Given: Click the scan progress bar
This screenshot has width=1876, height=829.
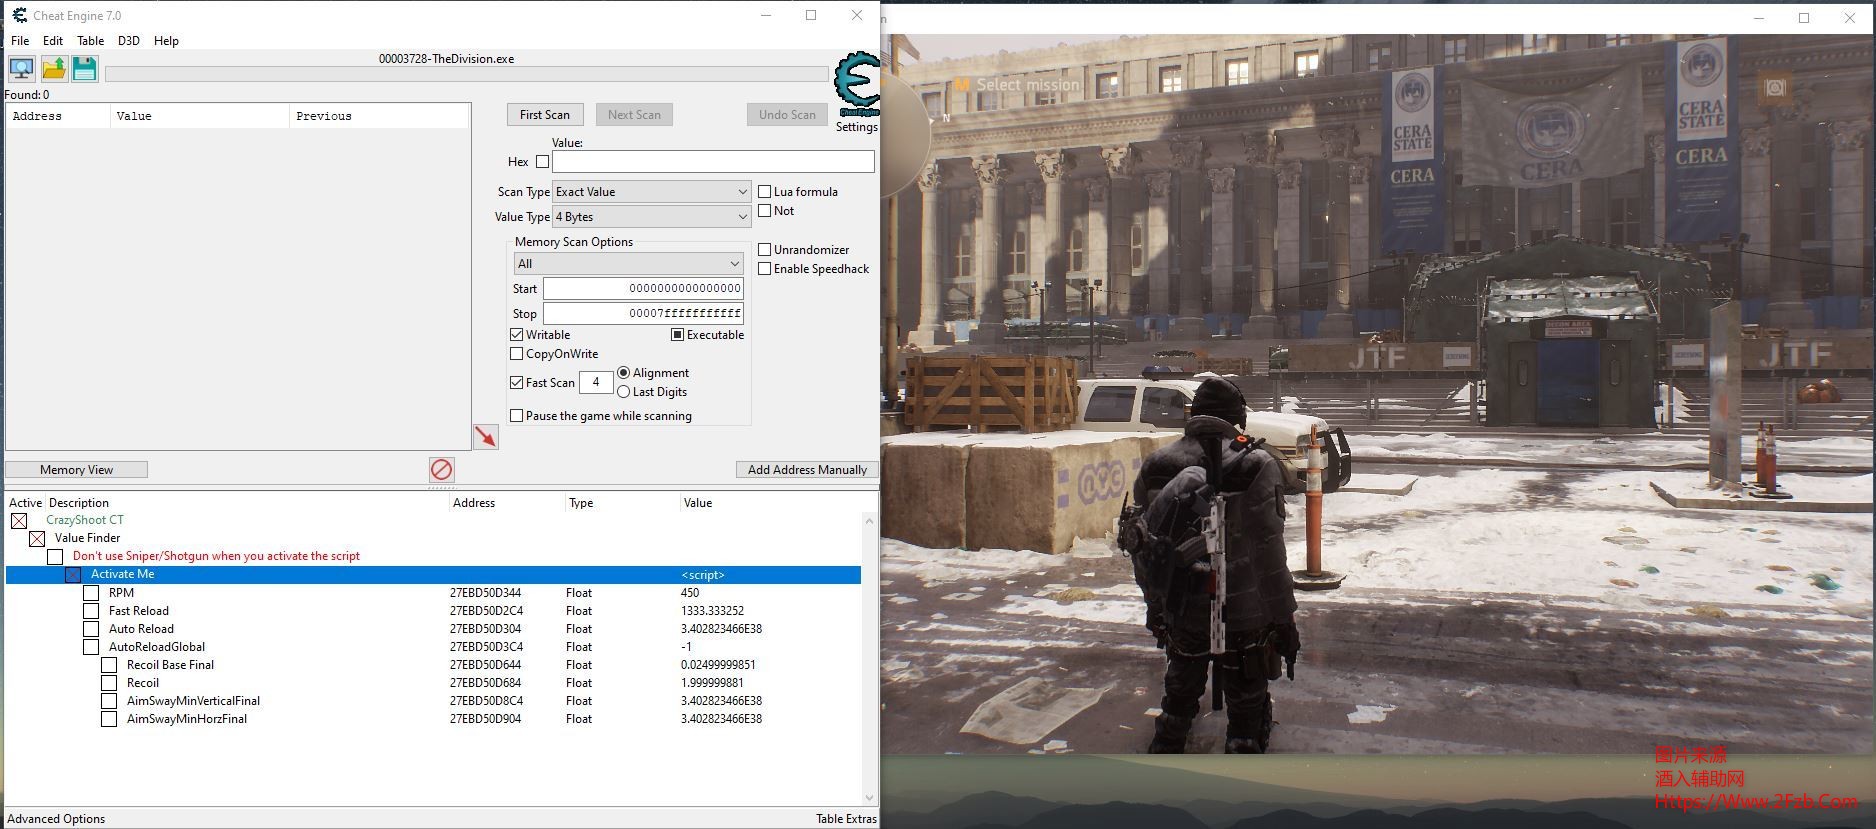Looking at the screenshot, I should coord(467,74).
